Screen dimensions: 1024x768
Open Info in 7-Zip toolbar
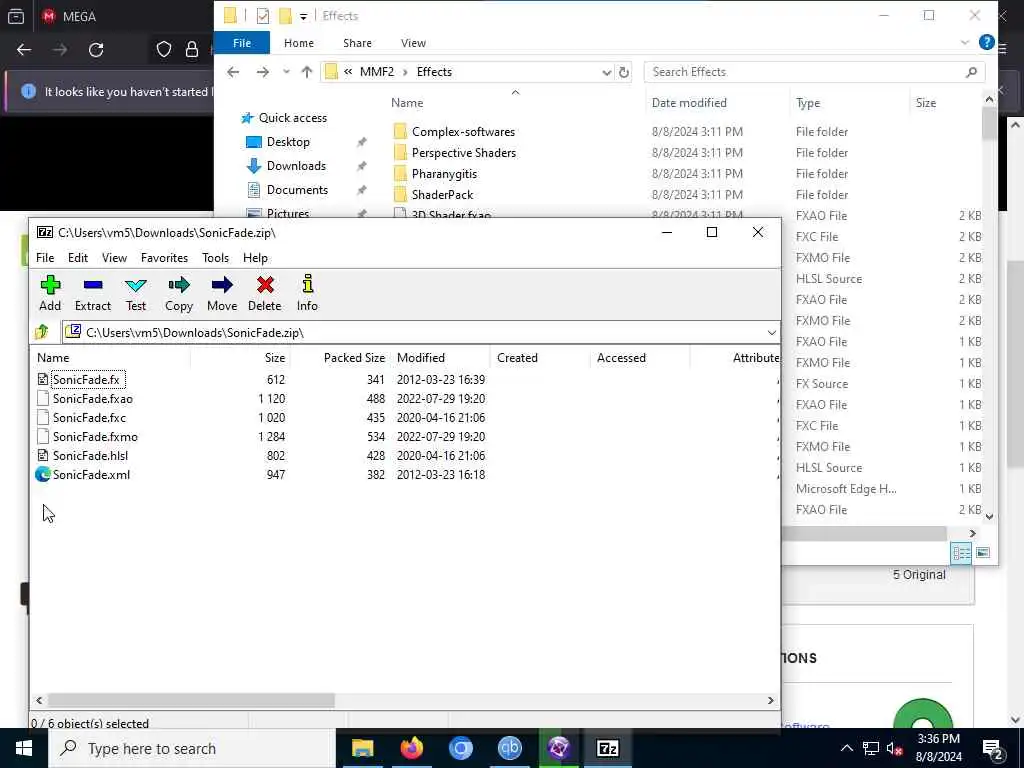[x=307, y=293]
